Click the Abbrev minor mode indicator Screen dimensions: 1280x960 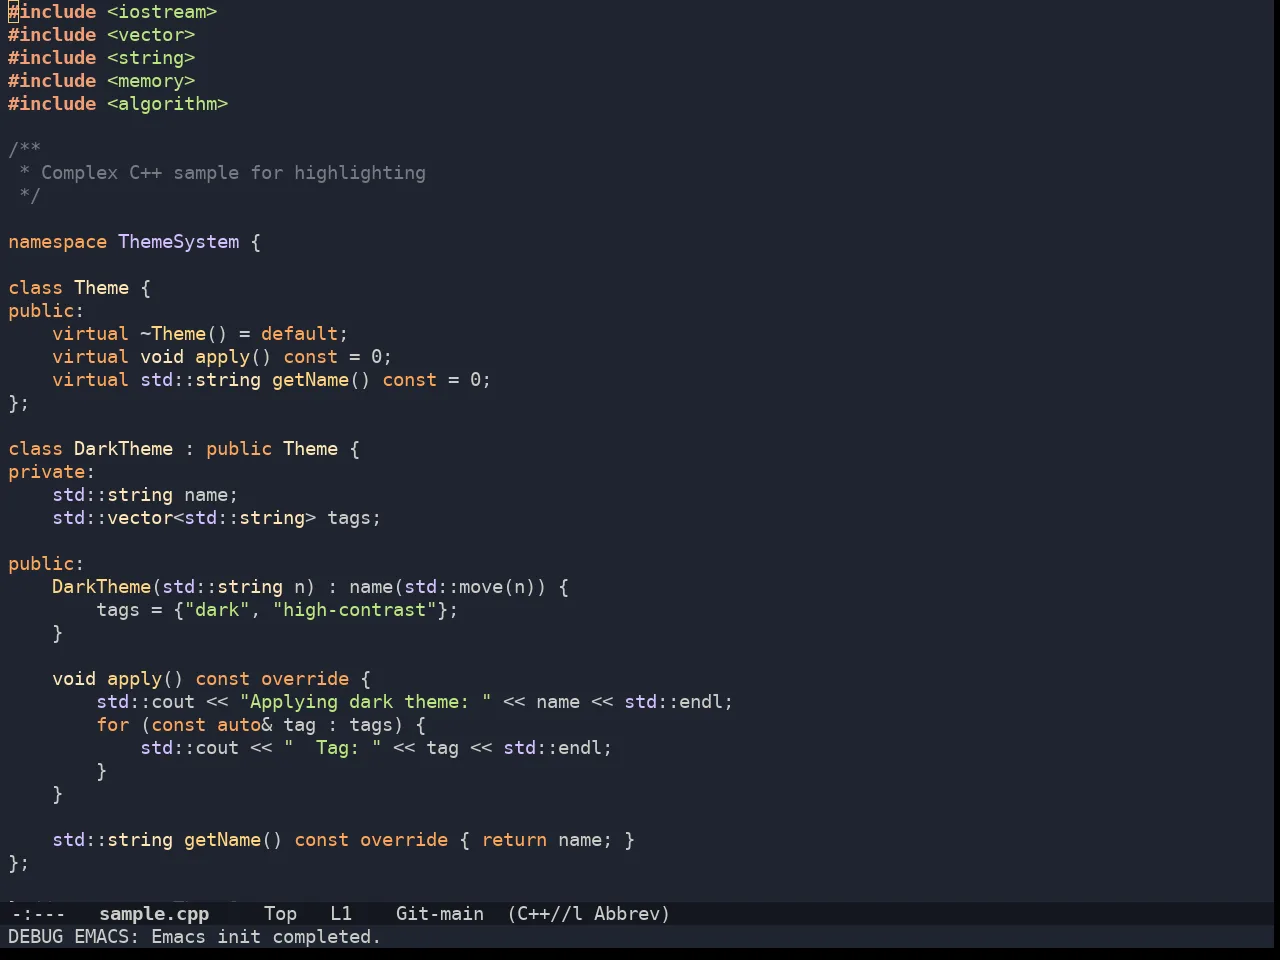(x=632, y=914)
